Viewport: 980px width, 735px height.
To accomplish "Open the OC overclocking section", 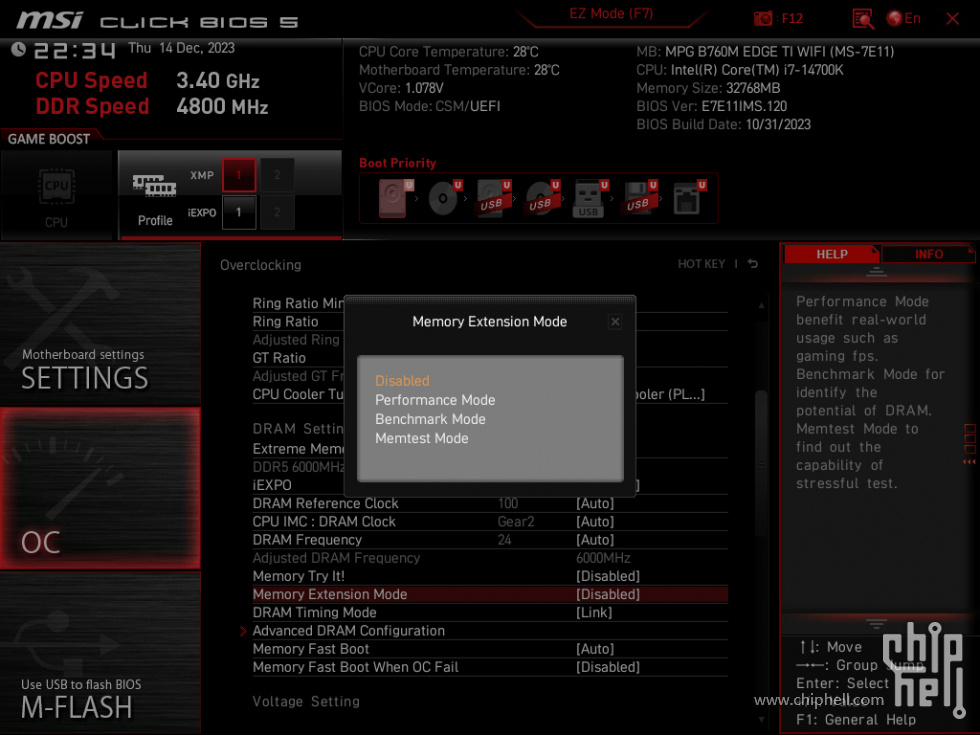I will [x=100, y=488].
